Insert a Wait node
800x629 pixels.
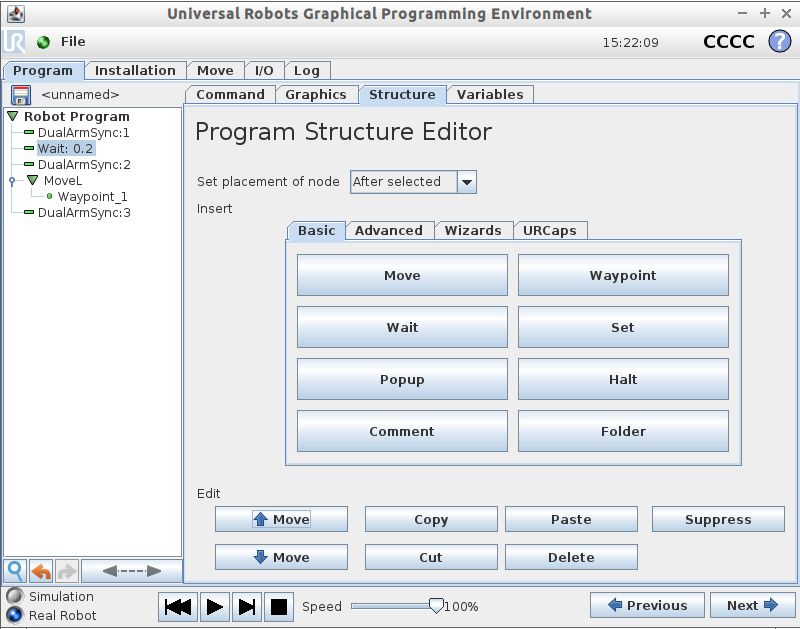click(x=402, y=327)
